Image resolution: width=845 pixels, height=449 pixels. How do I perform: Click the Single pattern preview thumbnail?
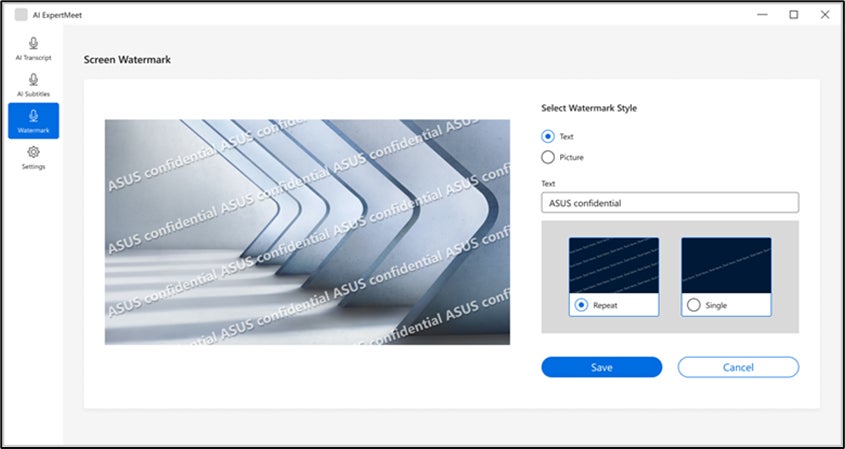[x=726, y=266]
